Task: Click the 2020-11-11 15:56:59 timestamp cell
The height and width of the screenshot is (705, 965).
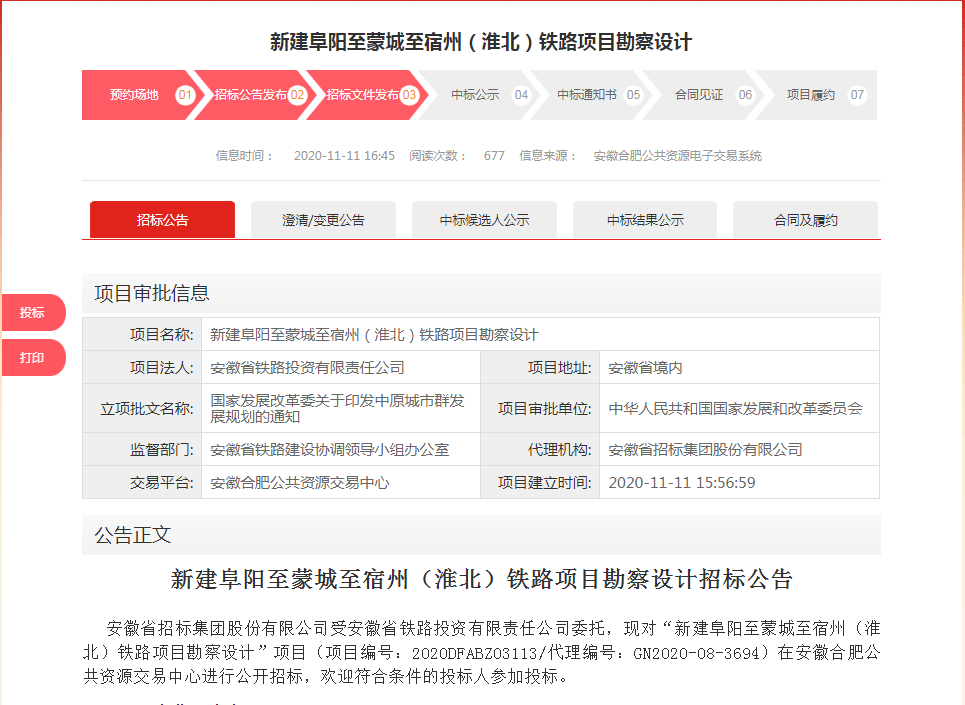Action: coord(739,483)
